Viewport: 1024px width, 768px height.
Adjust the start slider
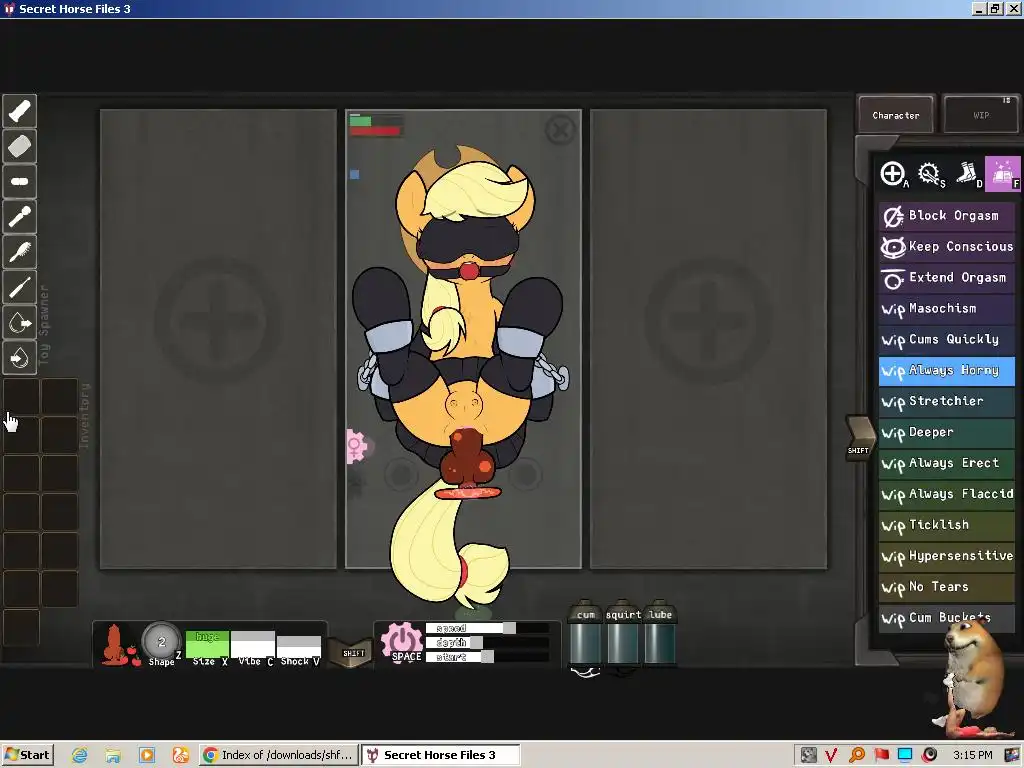[x=487, y=657]
